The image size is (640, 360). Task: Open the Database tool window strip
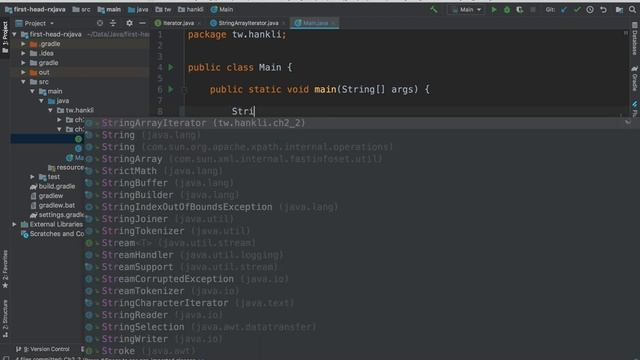(635, 39)
